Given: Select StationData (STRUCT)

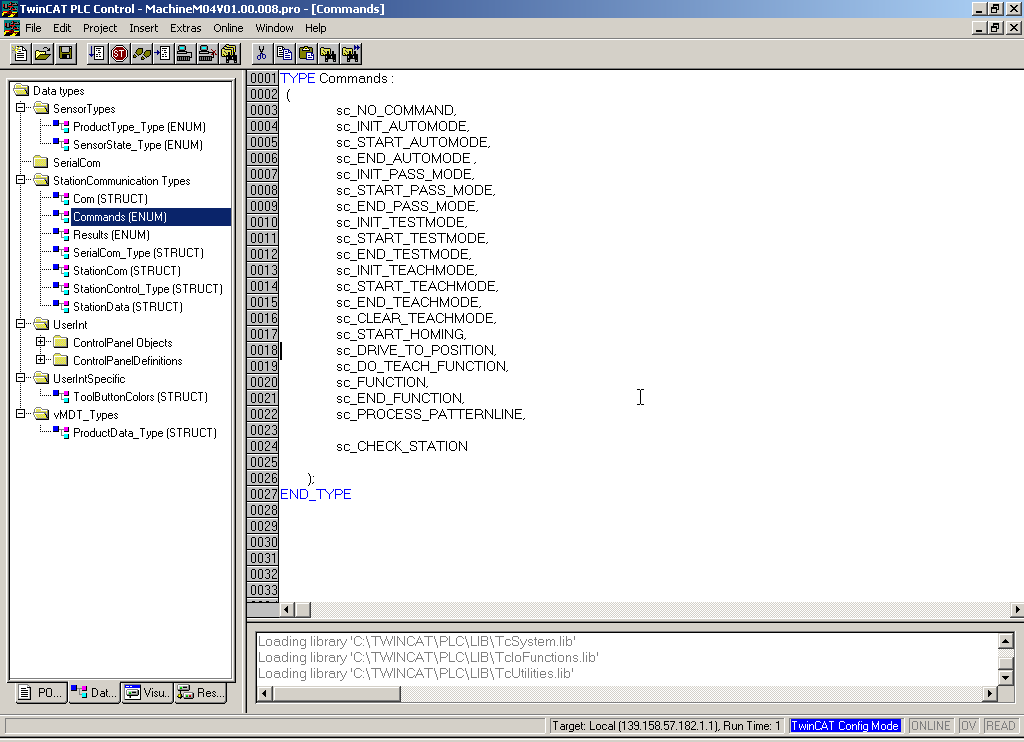Looking at the screenshot, I should [x=128, y=306].
